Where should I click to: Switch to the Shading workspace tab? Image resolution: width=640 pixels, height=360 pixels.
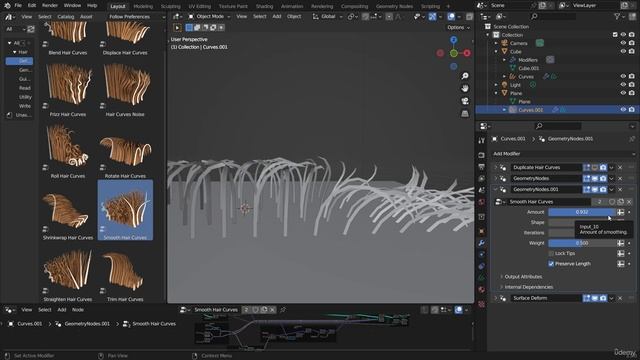click(x=264, y=6)
